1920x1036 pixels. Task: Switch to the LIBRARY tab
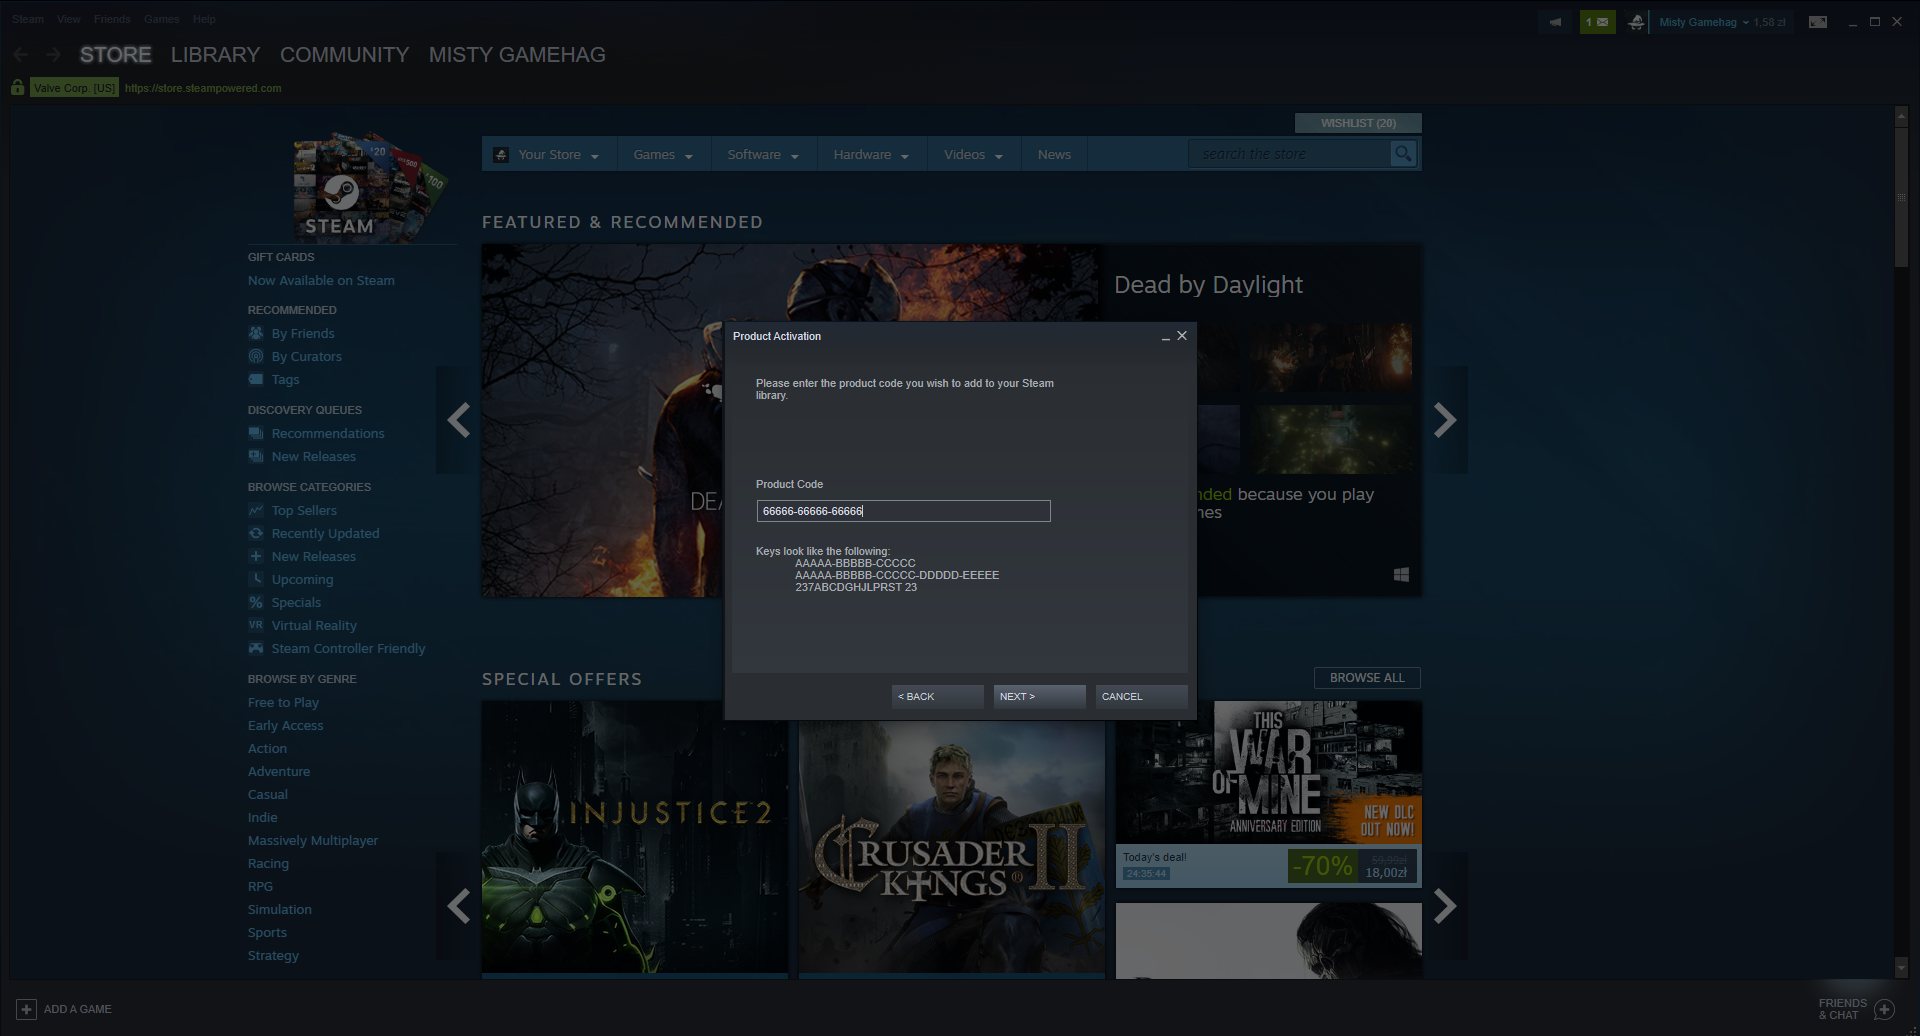[215, 55]
